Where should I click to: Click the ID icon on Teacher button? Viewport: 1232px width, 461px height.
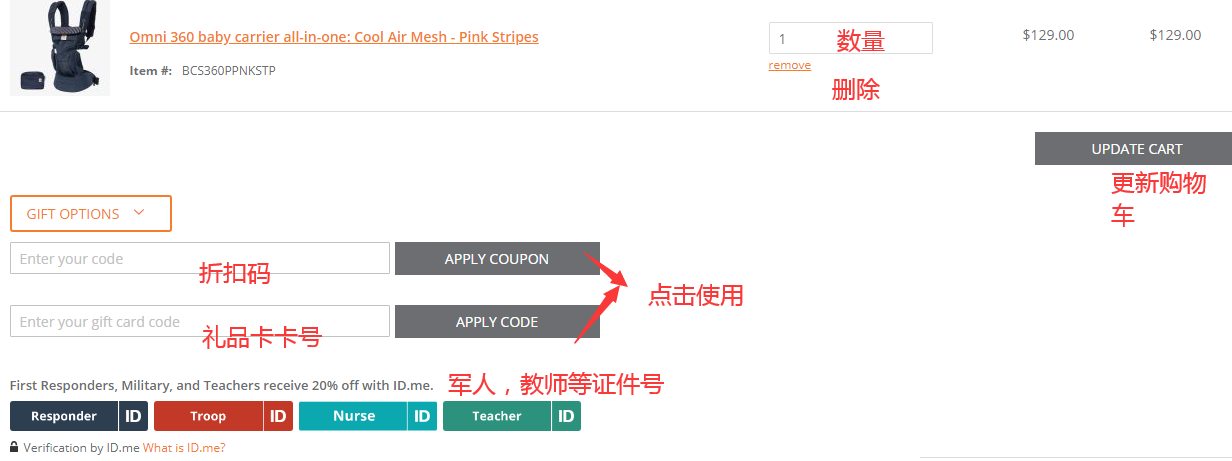tap(566, 416)
